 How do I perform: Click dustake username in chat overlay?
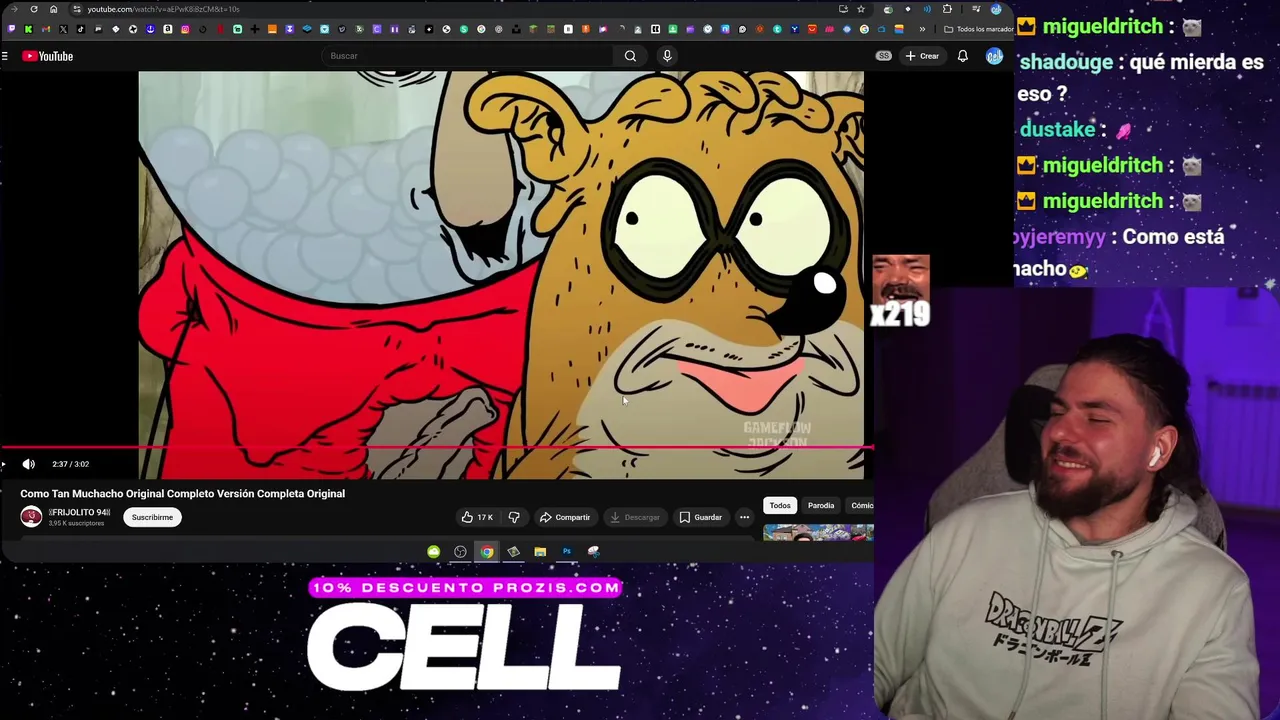[1057, 129]
